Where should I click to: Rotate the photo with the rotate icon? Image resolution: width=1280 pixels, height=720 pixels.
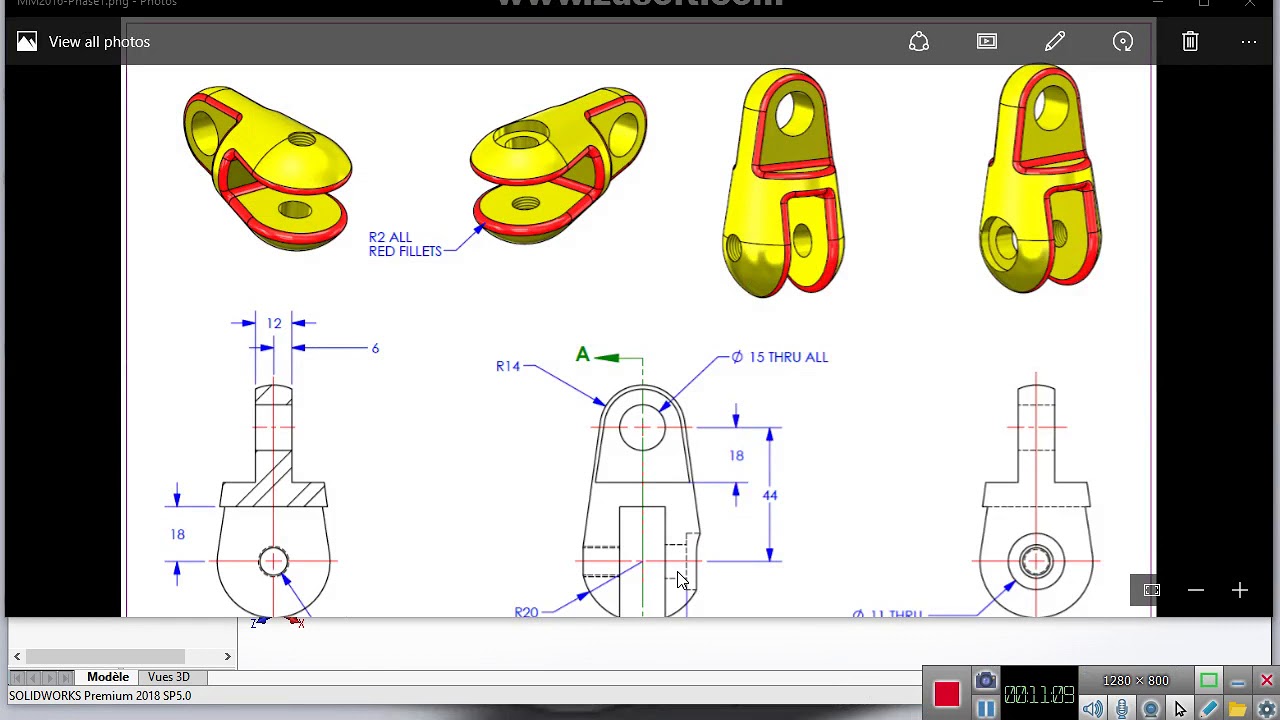1123,42
